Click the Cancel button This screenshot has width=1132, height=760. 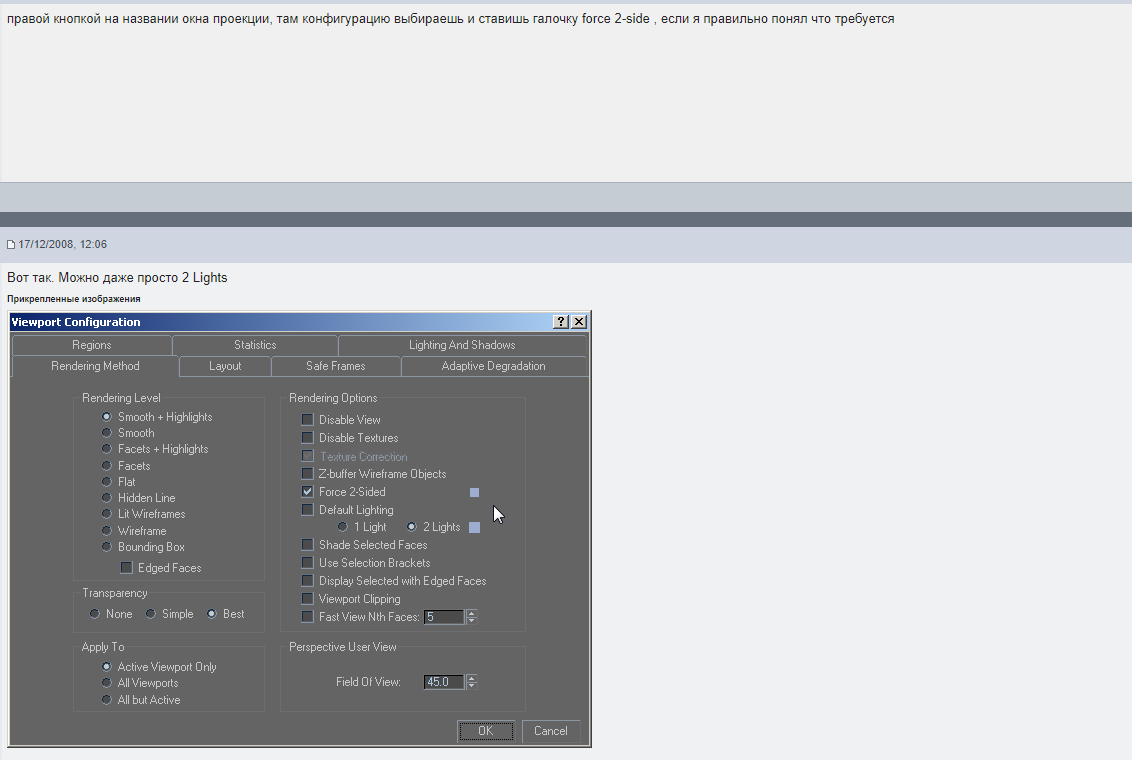[551, 731]
